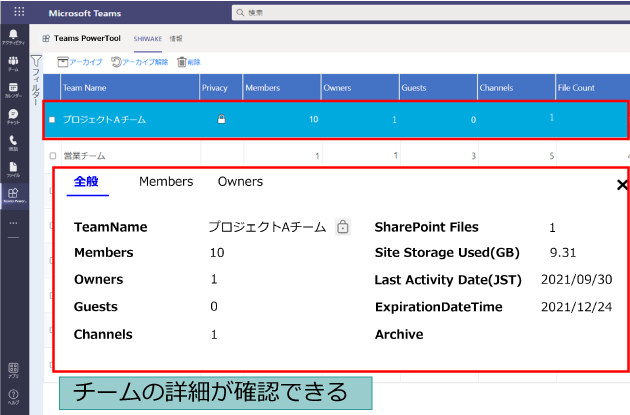Image resolution: width=630 pixels, height=415 pixels.
Task: Click the ExpirationDateTime label
Action: click(439, 307)
